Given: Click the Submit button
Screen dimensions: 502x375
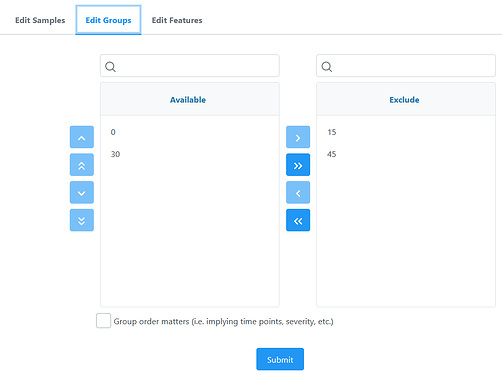Looking at the screenshot, I should 280,359.
